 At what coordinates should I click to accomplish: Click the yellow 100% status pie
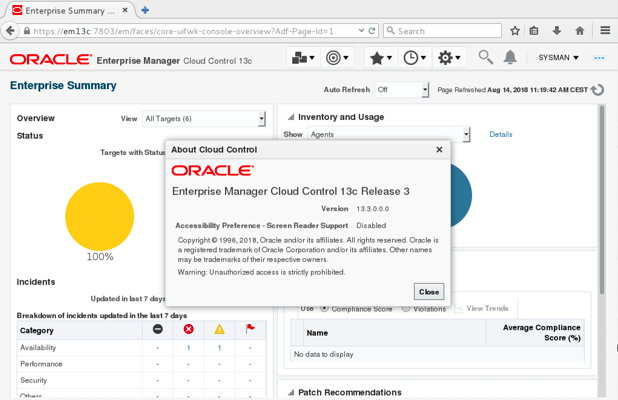click(100, 216)
